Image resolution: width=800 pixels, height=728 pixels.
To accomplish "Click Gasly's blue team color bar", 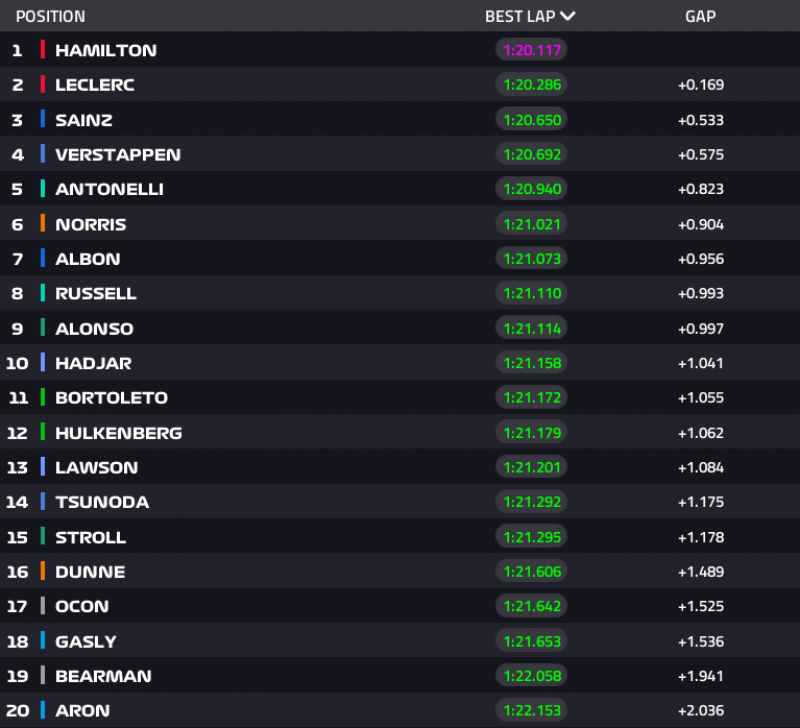I will [43, 641].
